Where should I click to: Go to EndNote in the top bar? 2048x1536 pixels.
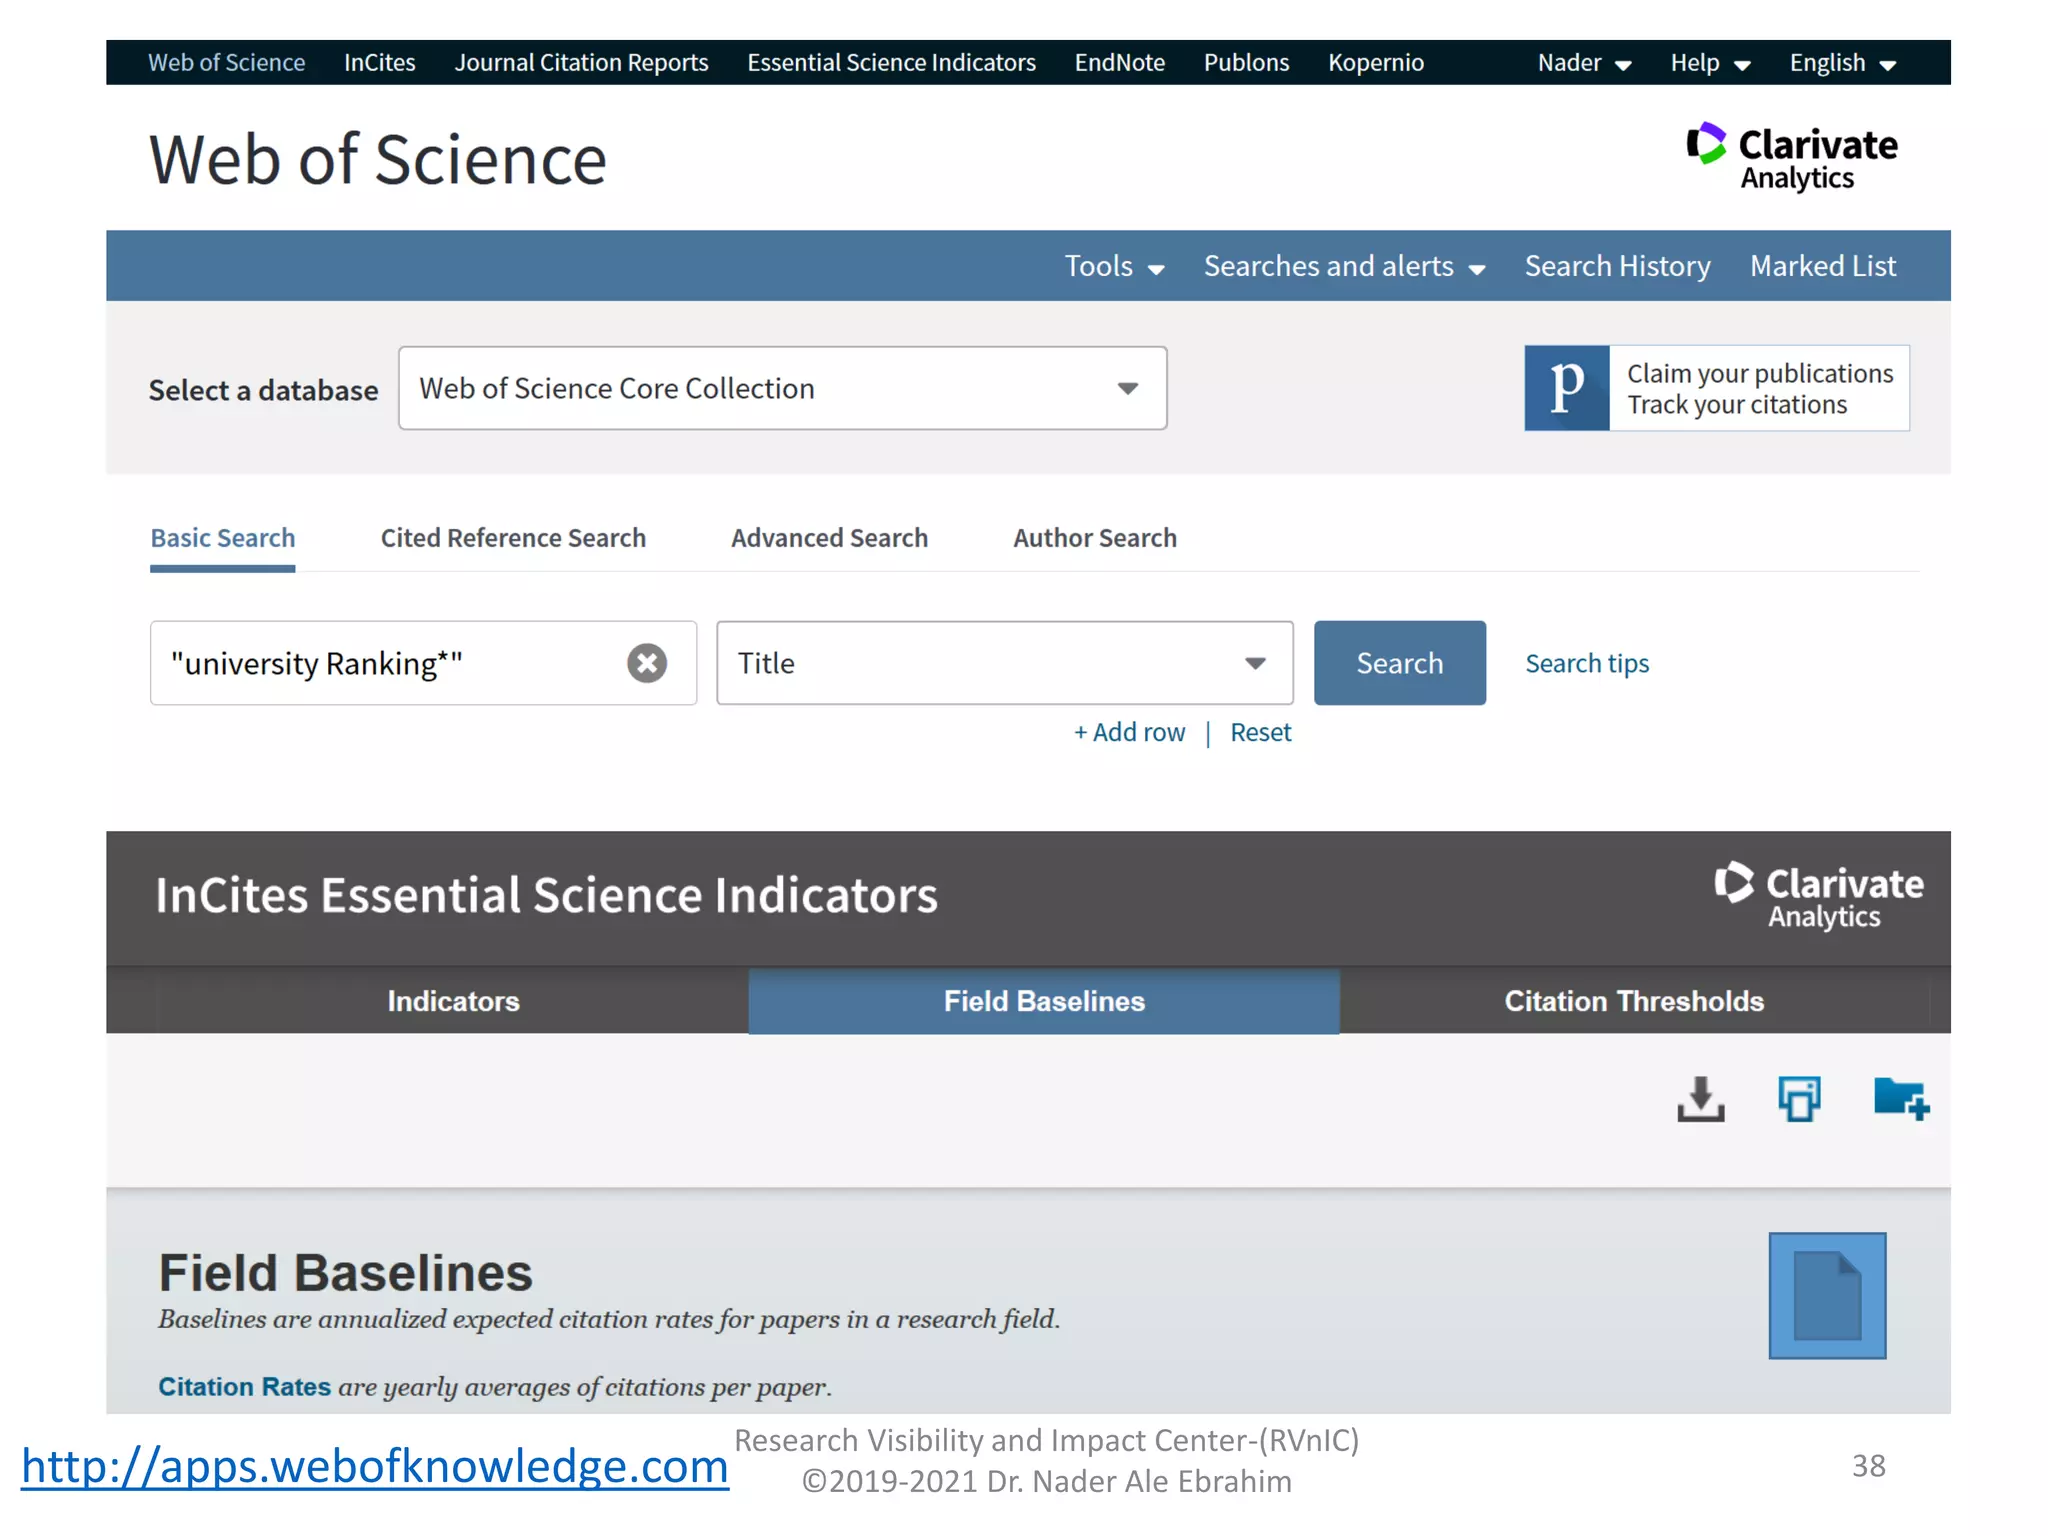(x=1119, y=63)
